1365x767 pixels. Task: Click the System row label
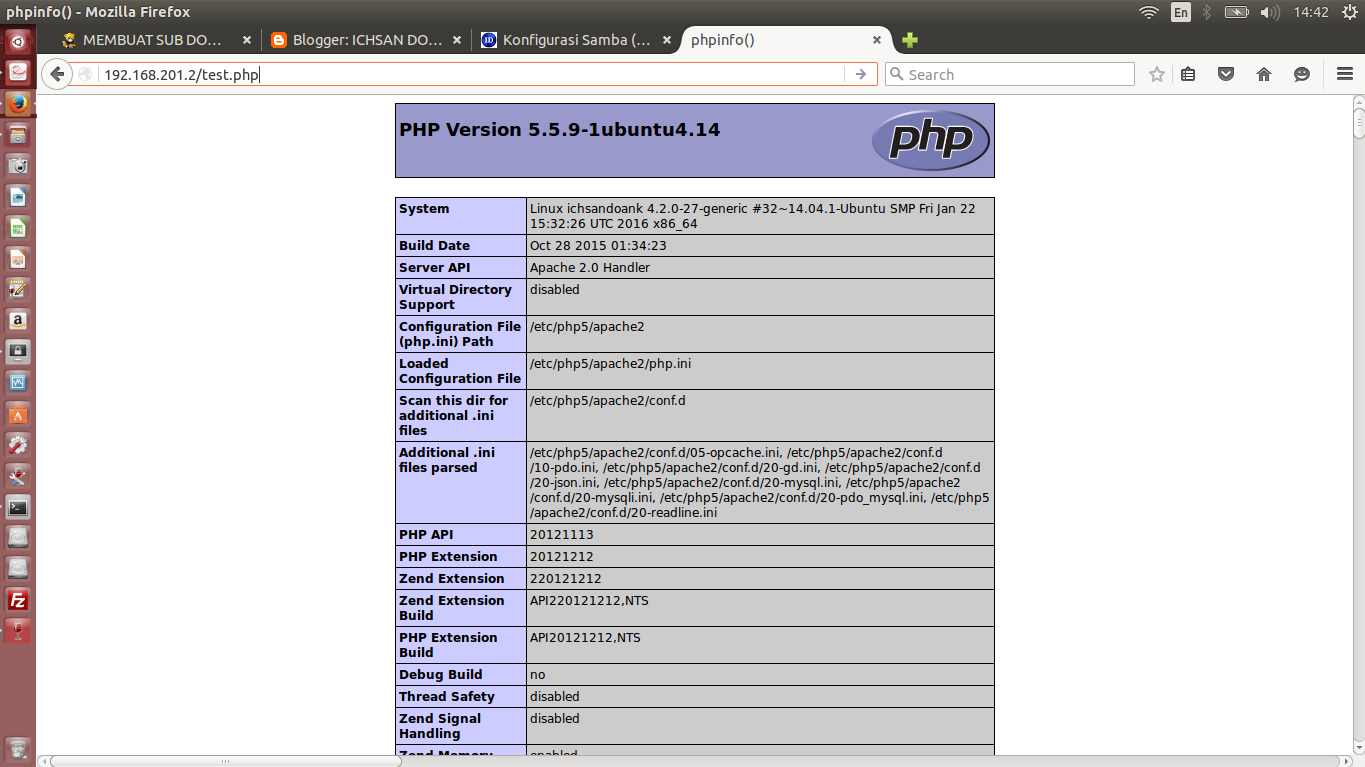click(424, 208)
